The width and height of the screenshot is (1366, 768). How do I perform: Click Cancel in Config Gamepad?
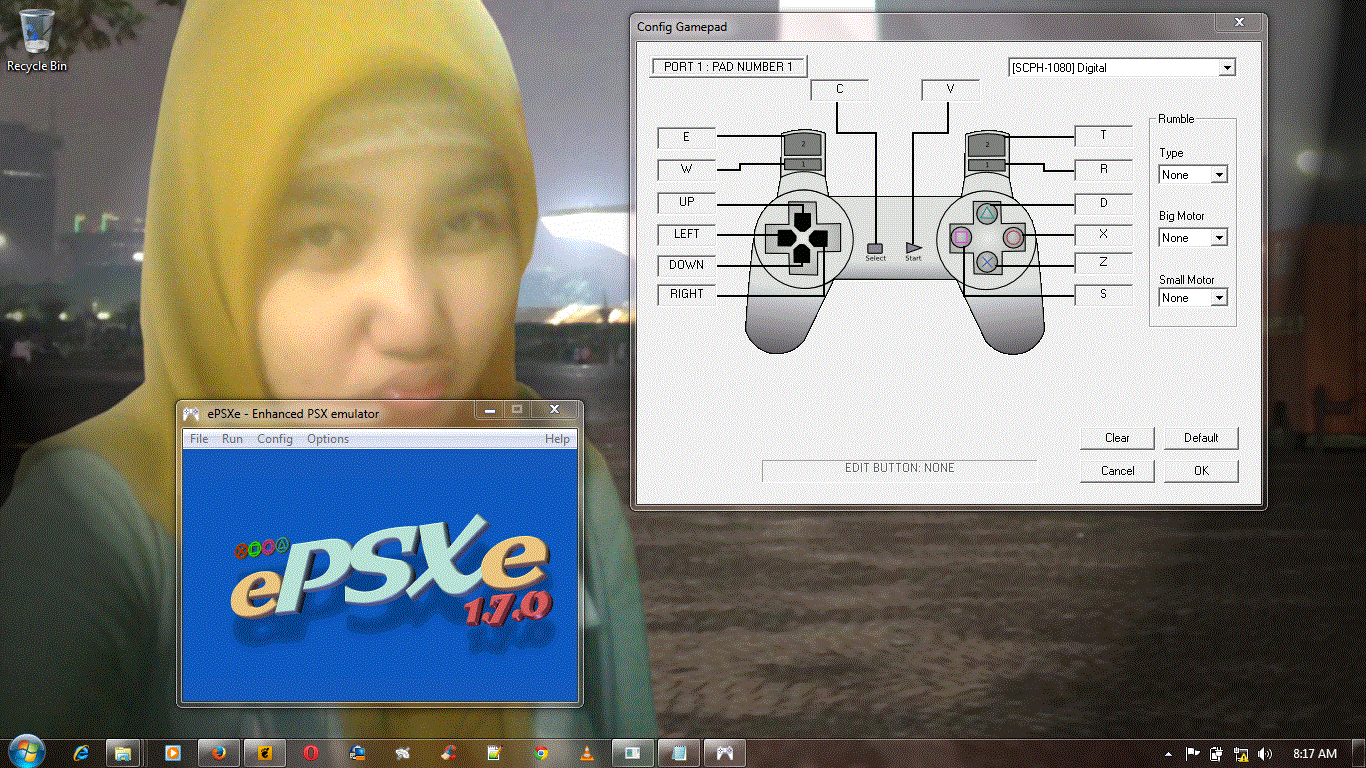1117,470
